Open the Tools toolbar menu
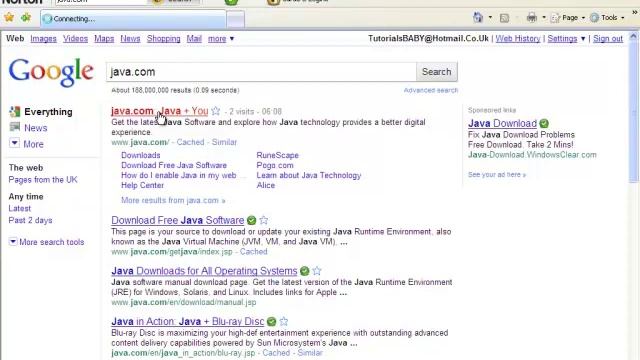Viewport: 640px width, 360px height. coord(607,18)
